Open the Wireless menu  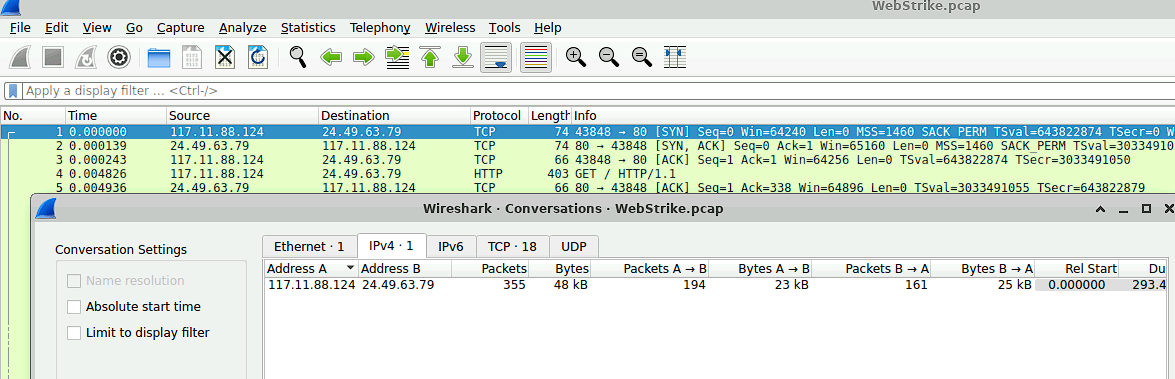(450, 28)
